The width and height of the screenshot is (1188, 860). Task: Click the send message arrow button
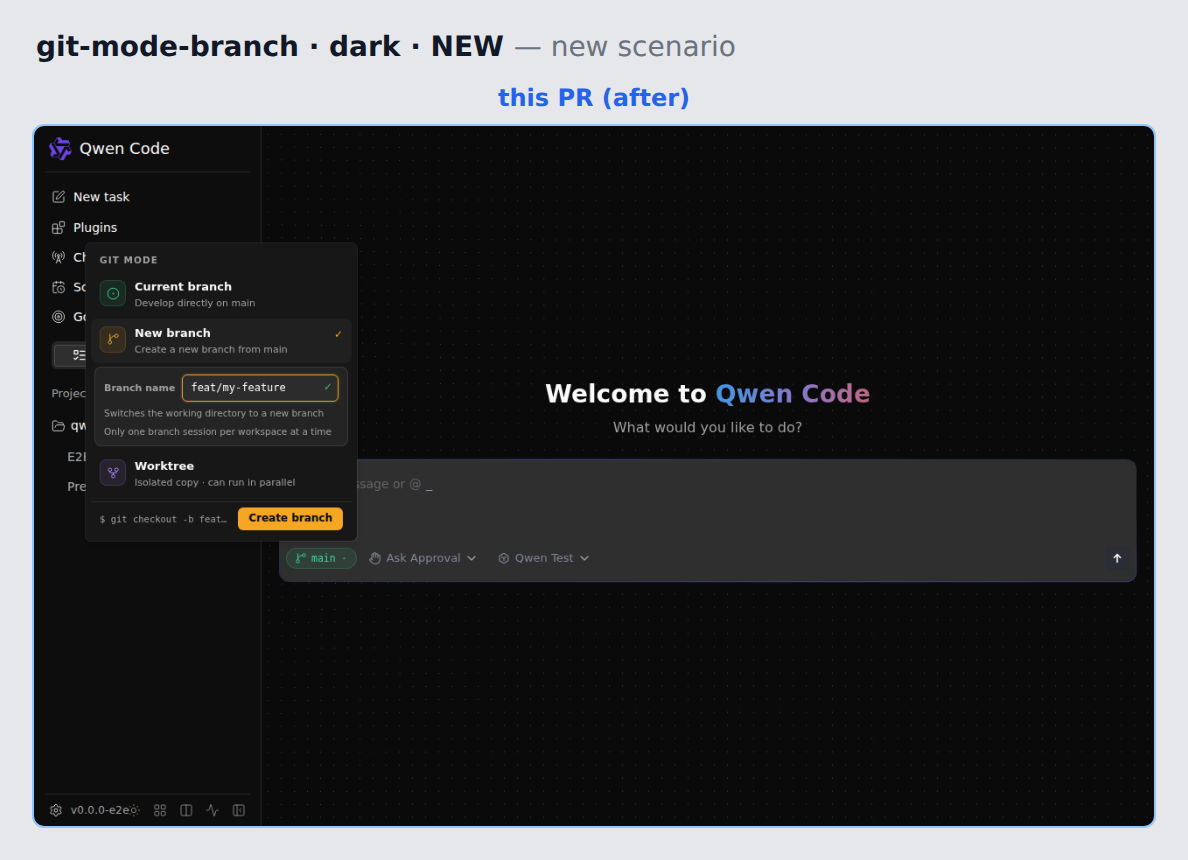1117,558
